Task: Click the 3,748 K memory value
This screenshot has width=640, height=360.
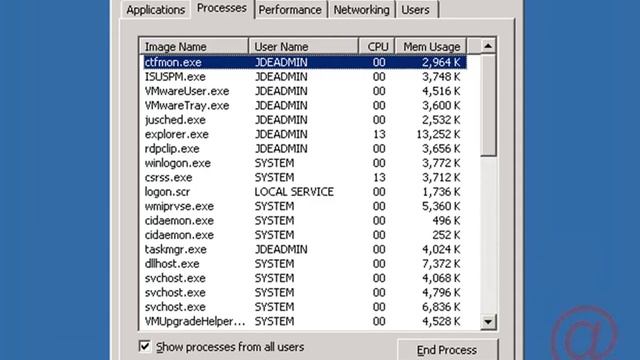Action: 441,77
